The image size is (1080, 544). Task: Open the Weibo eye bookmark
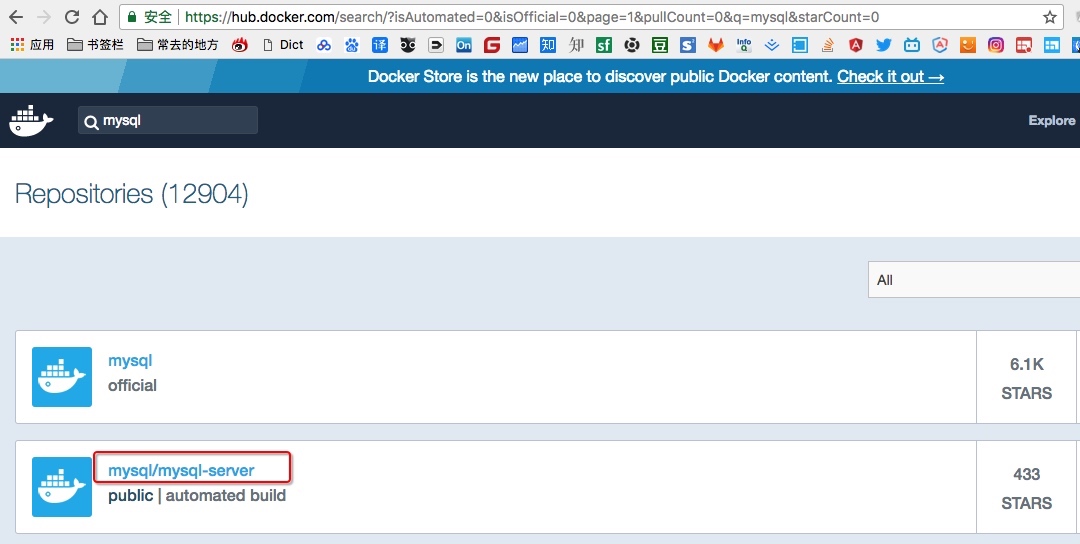(240, 45)
